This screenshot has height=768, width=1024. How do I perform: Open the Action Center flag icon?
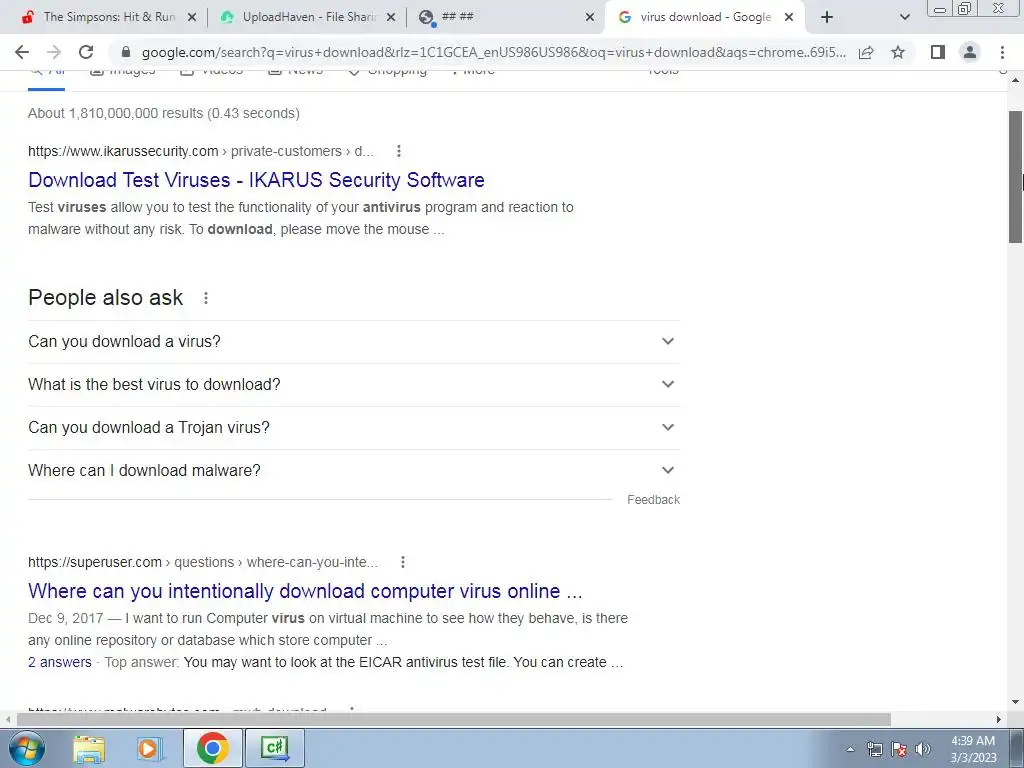(x=899, y=749)
